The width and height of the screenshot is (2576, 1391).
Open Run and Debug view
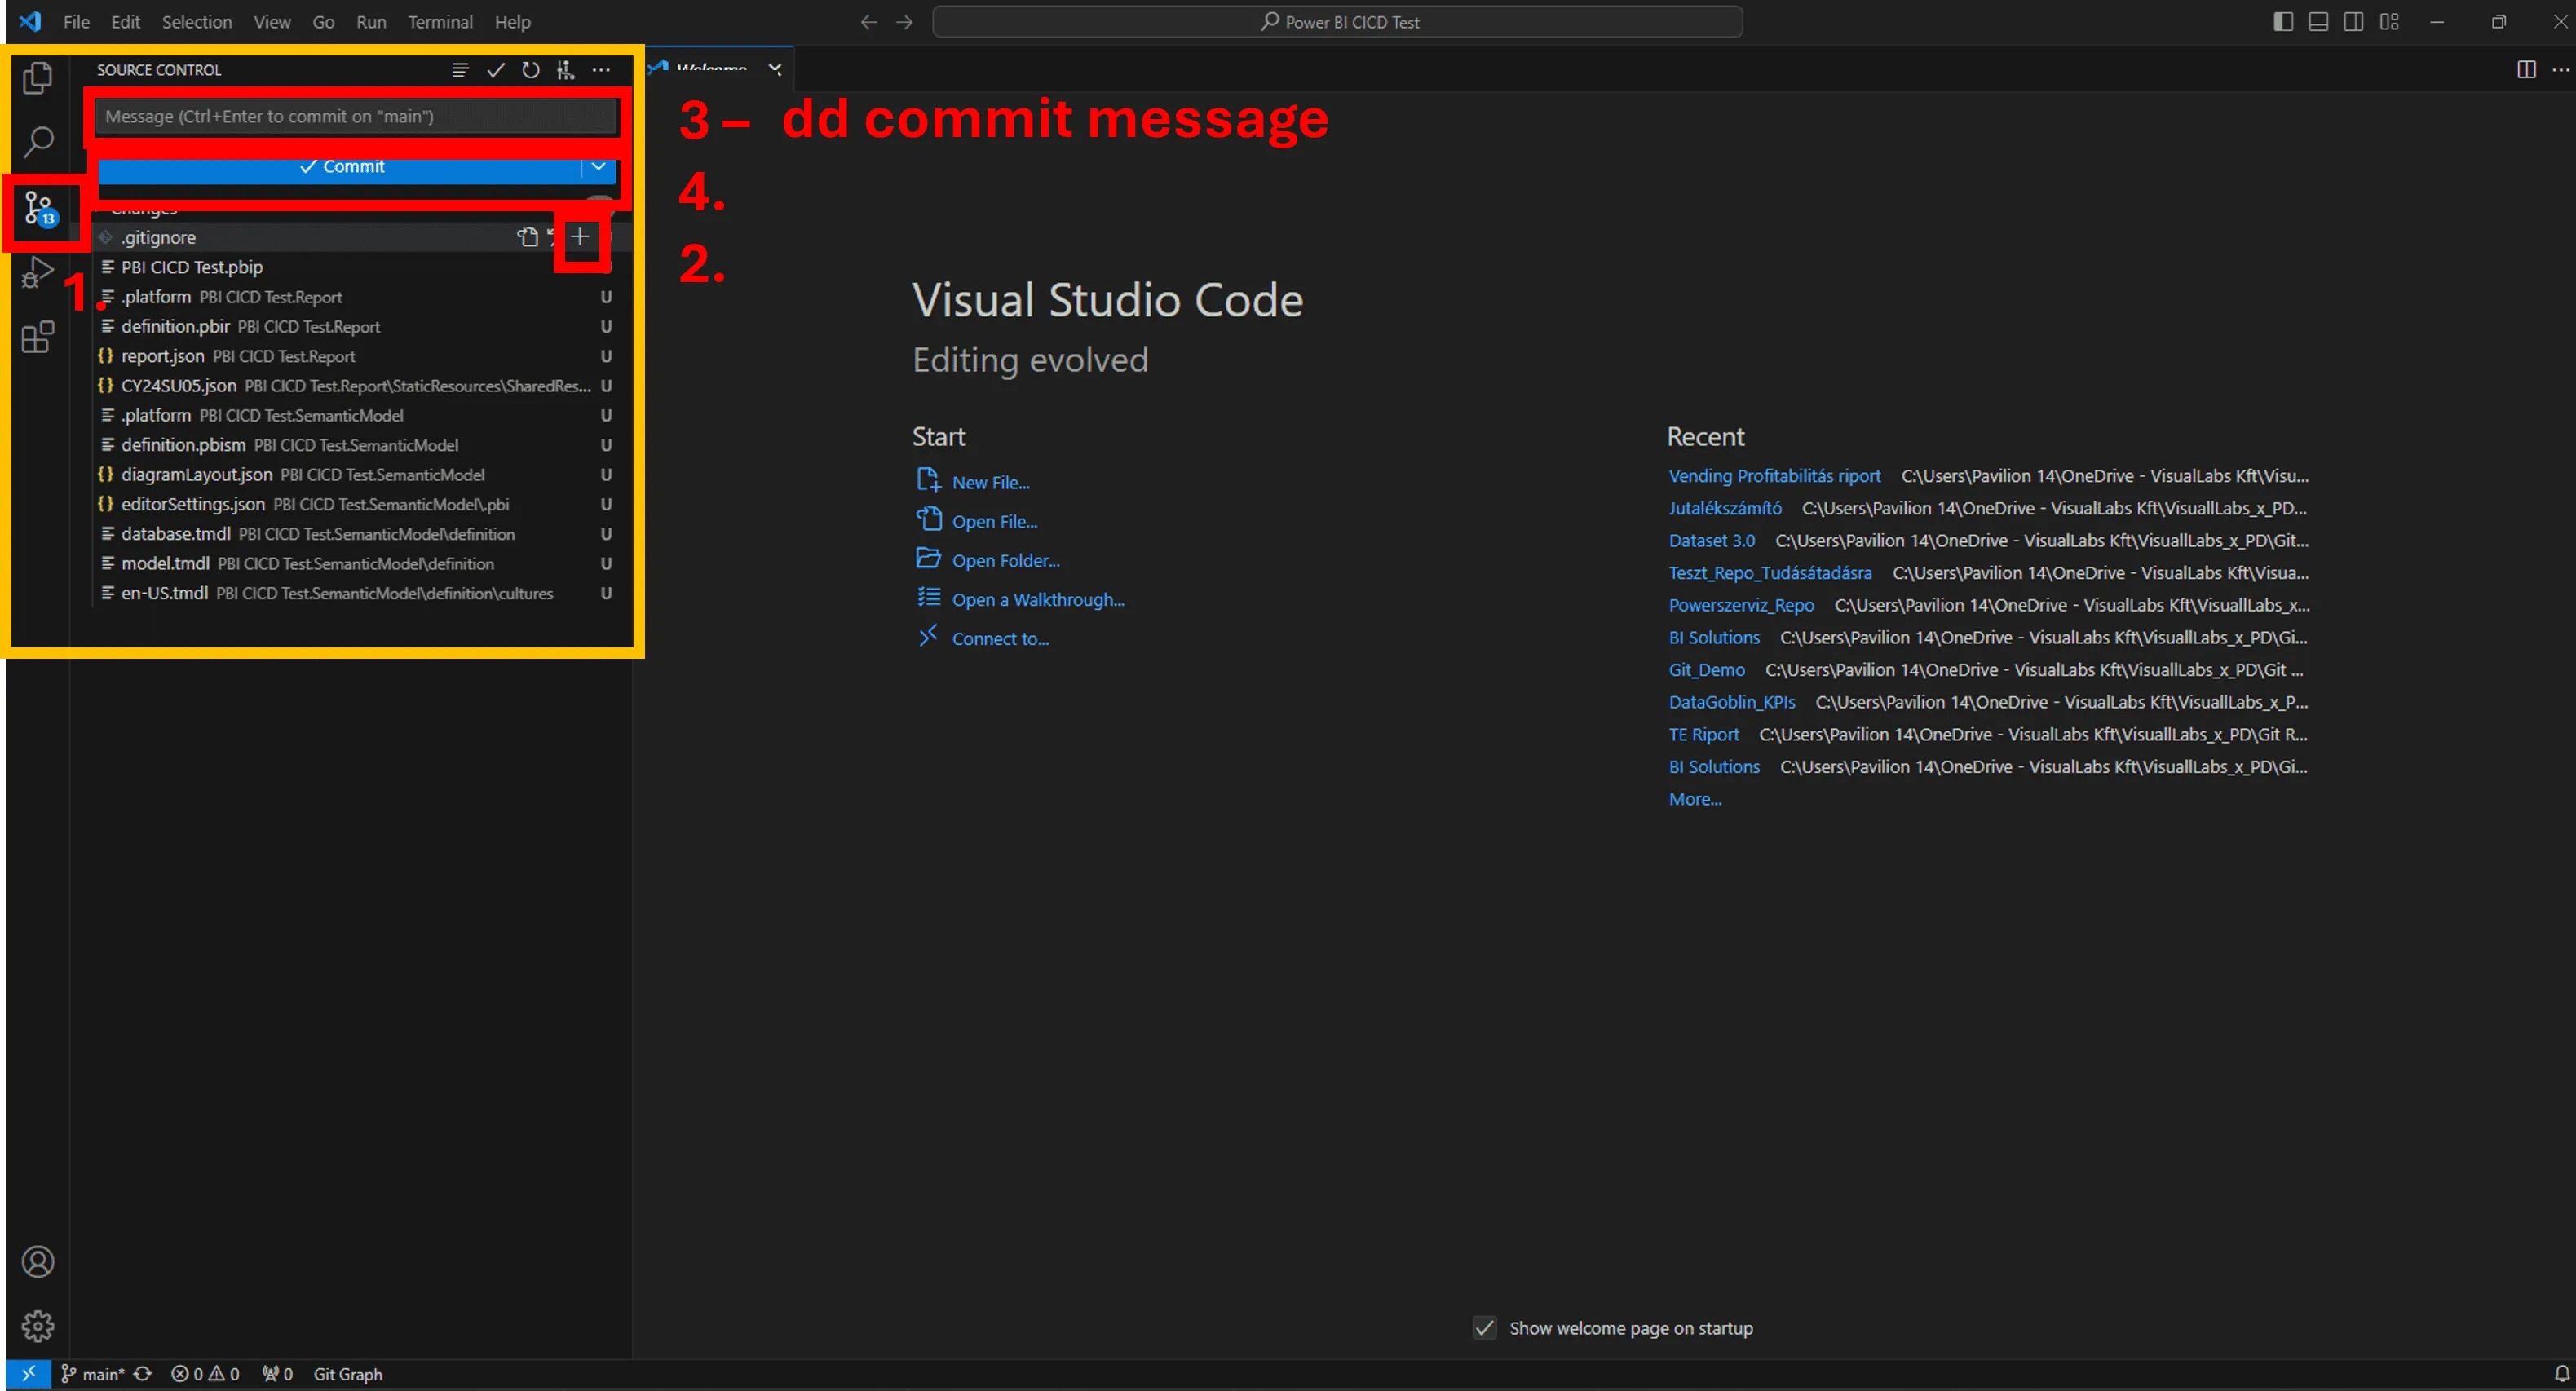pos(38,272)
